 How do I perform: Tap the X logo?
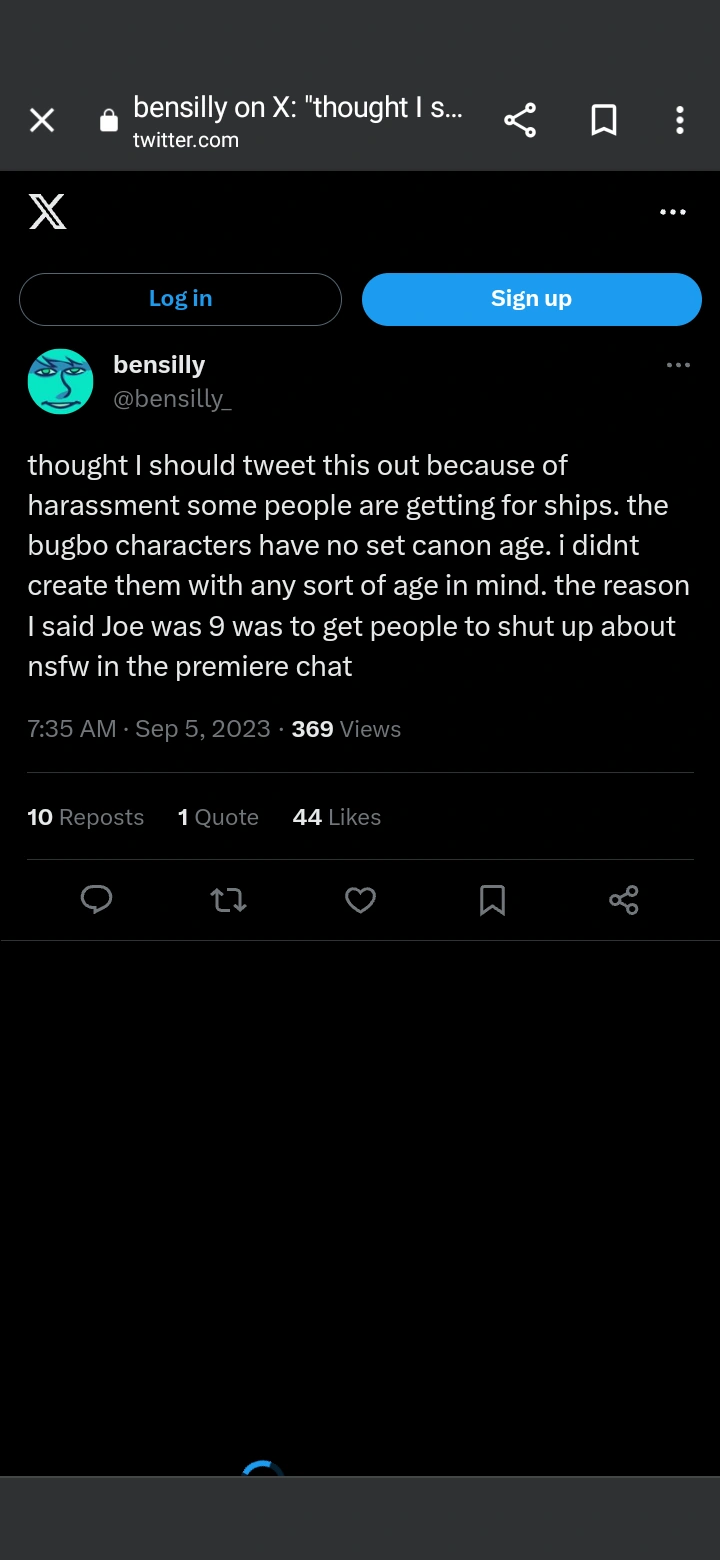pos(47,212)
